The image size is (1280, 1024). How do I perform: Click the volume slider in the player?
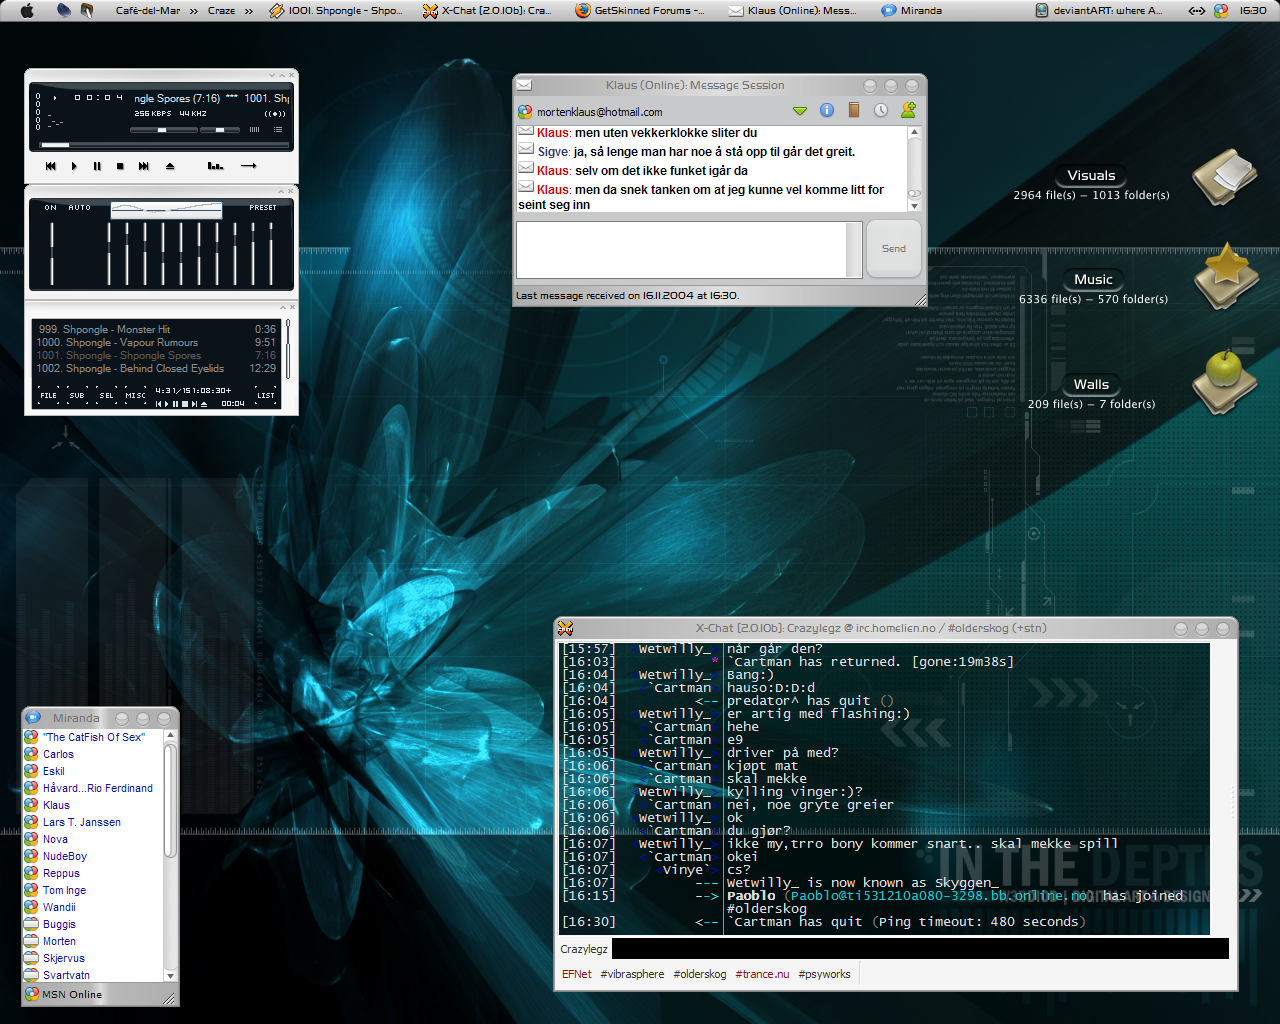[163, 129]
